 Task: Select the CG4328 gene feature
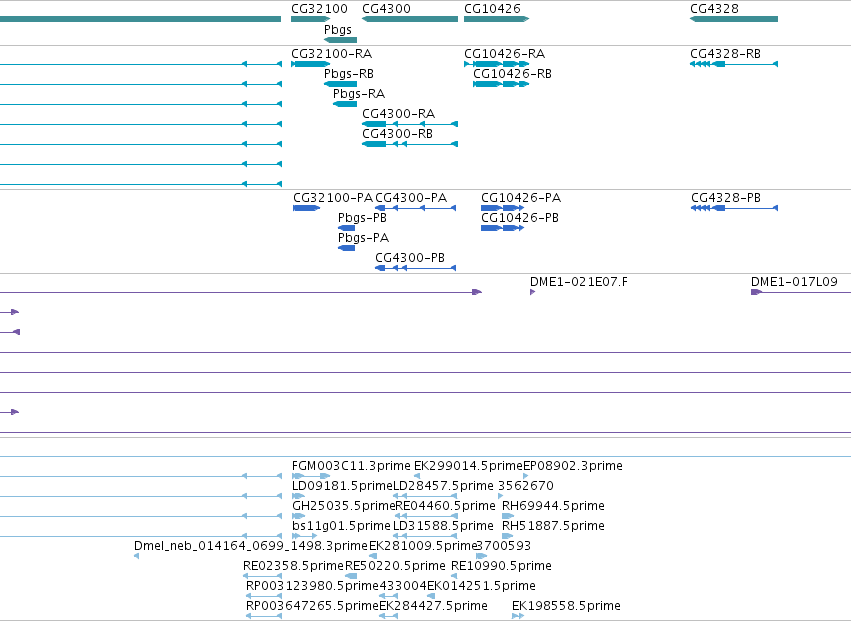734,19
